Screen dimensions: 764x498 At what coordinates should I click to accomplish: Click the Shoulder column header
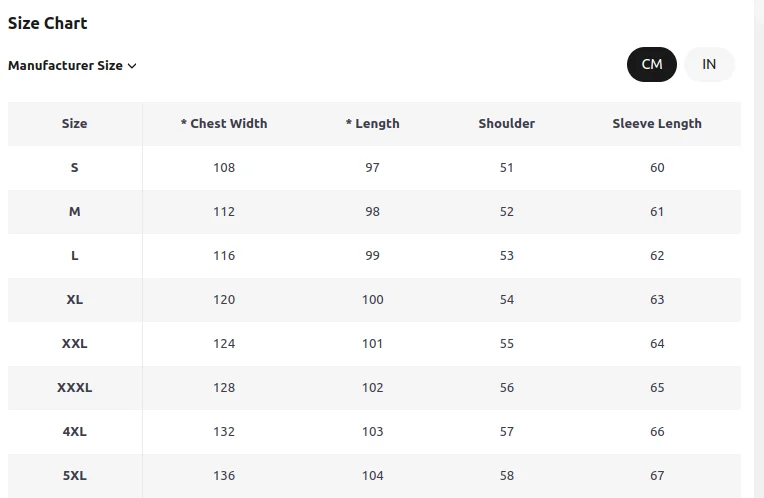(507, 123)
